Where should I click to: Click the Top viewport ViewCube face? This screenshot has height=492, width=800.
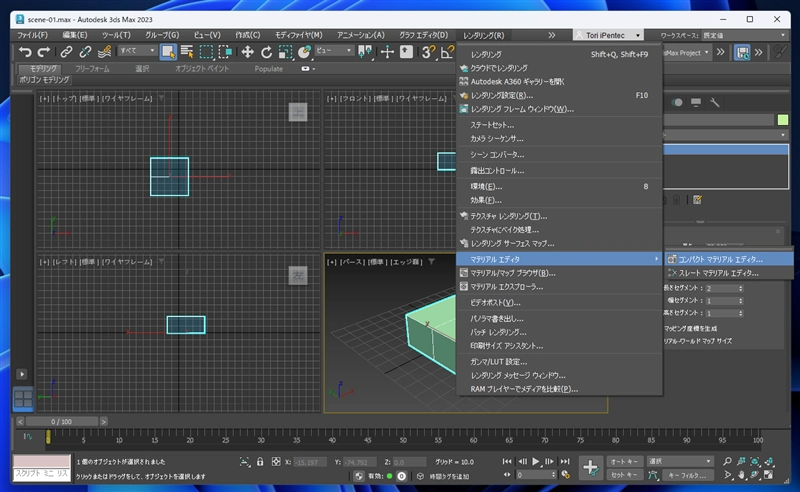pyautogui.click(x=298, y=112)
